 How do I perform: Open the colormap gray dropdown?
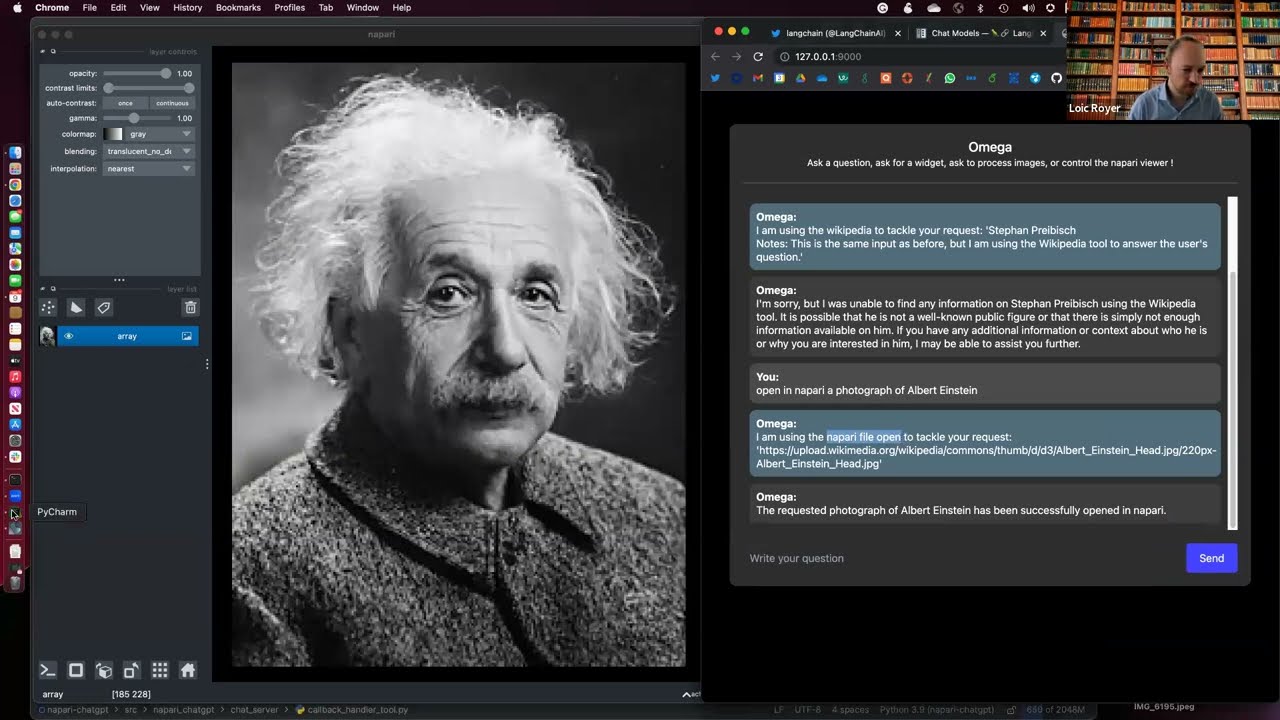tap(149, 133)
